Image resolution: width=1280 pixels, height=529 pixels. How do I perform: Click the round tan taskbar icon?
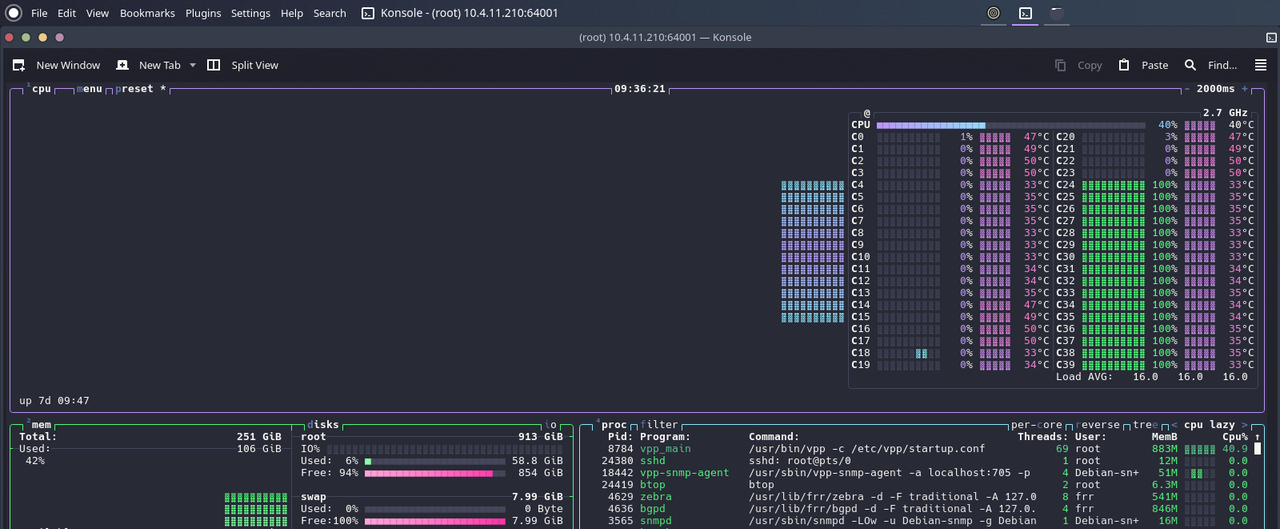point(993,13)
